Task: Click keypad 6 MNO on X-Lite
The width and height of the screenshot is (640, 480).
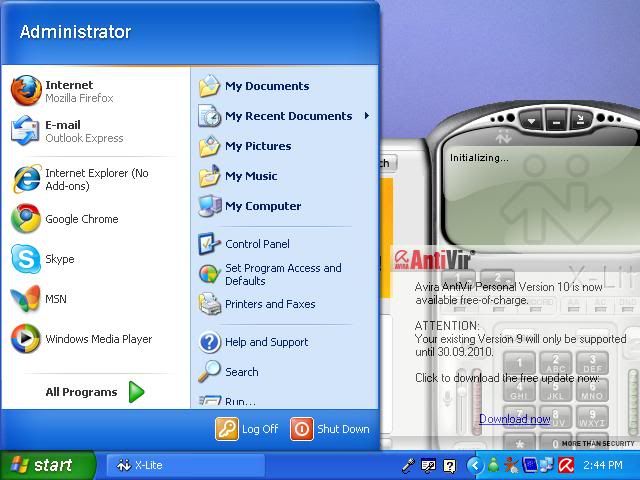Action: click(592, 390)
